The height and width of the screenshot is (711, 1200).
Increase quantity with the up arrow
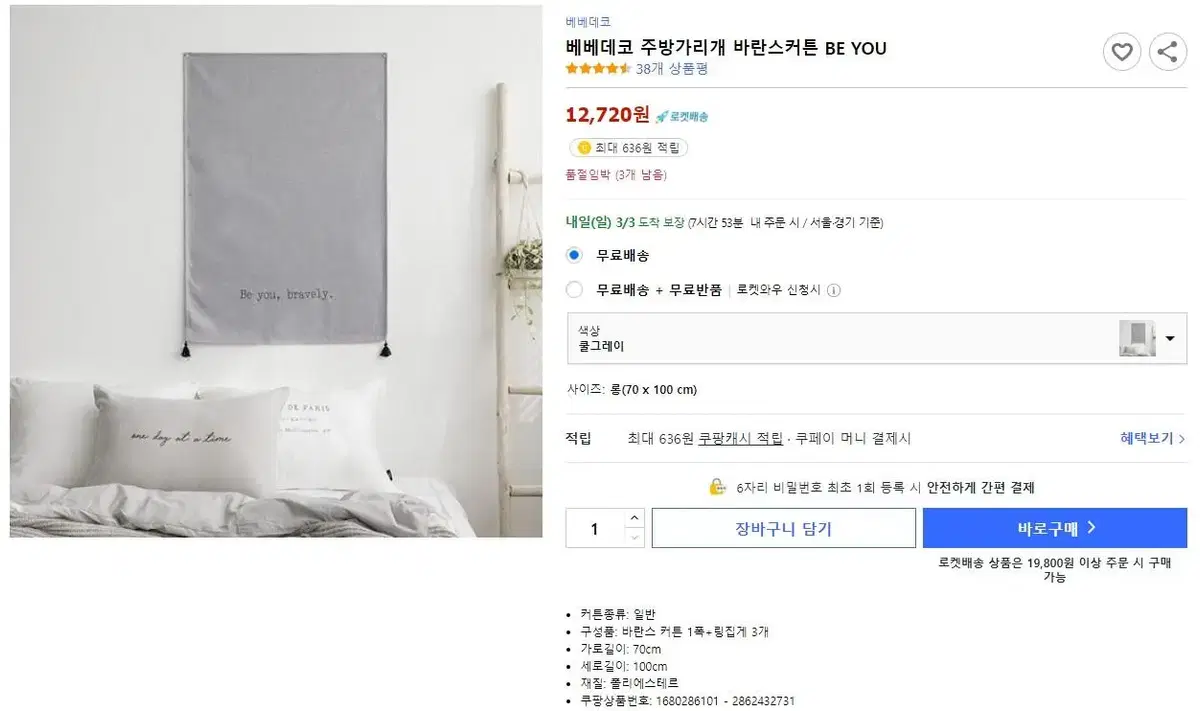click(x=634, y=518)
